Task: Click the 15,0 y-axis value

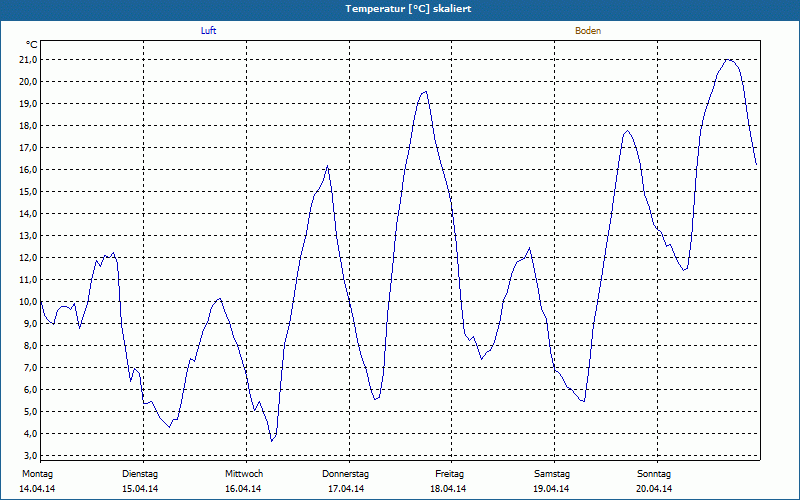Action: pyautogui.click(x=29, y=191)
